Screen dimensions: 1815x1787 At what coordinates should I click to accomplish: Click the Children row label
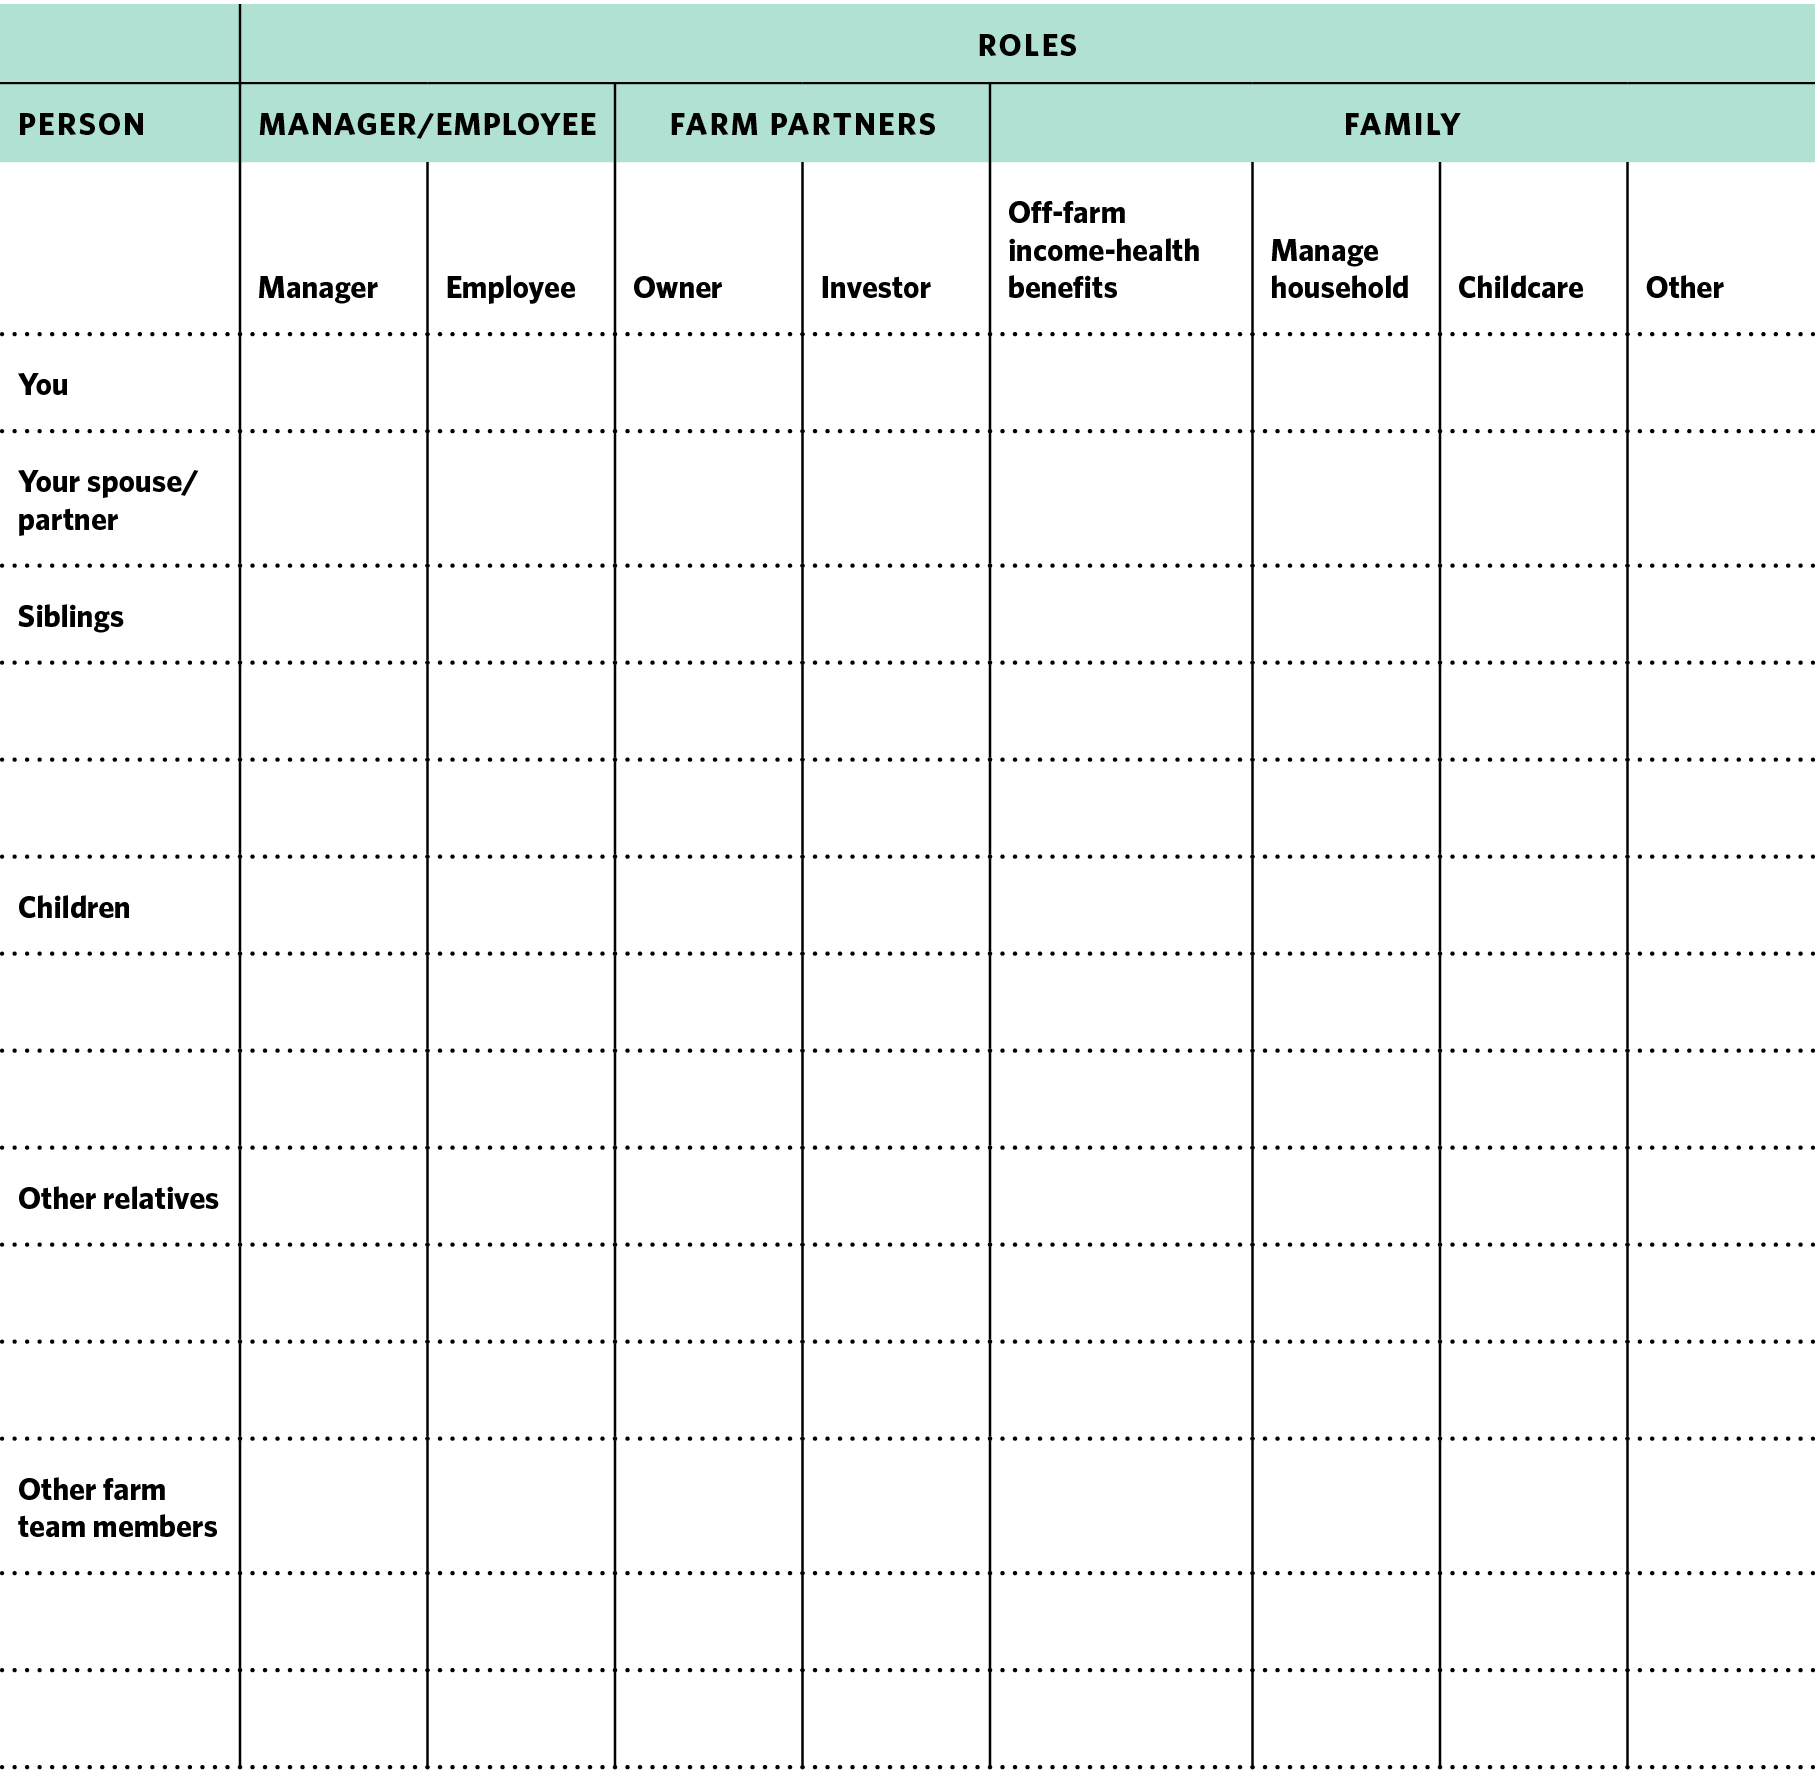click(x=74, y=908)
